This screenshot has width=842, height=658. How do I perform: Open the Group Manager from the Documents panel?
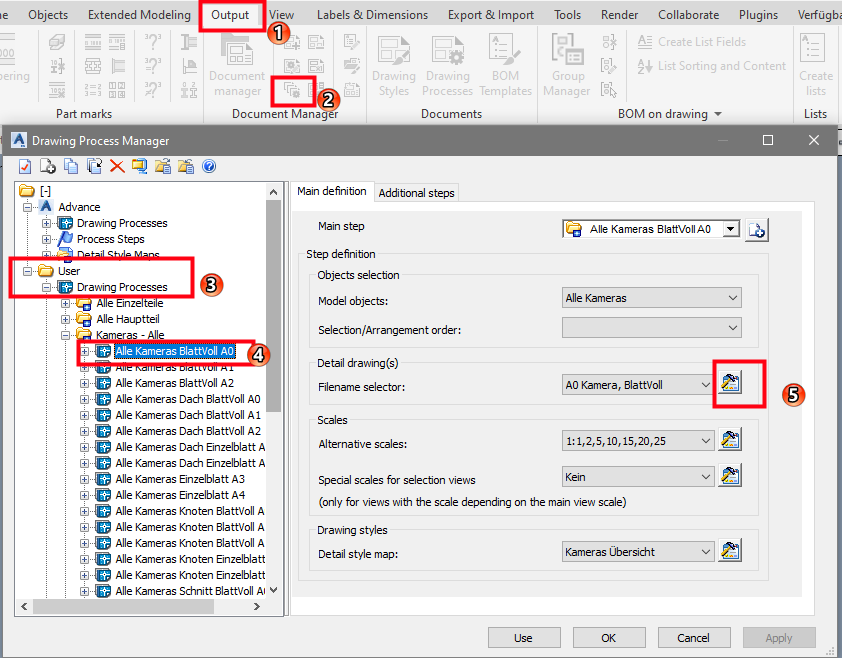[x=567, y=62]
